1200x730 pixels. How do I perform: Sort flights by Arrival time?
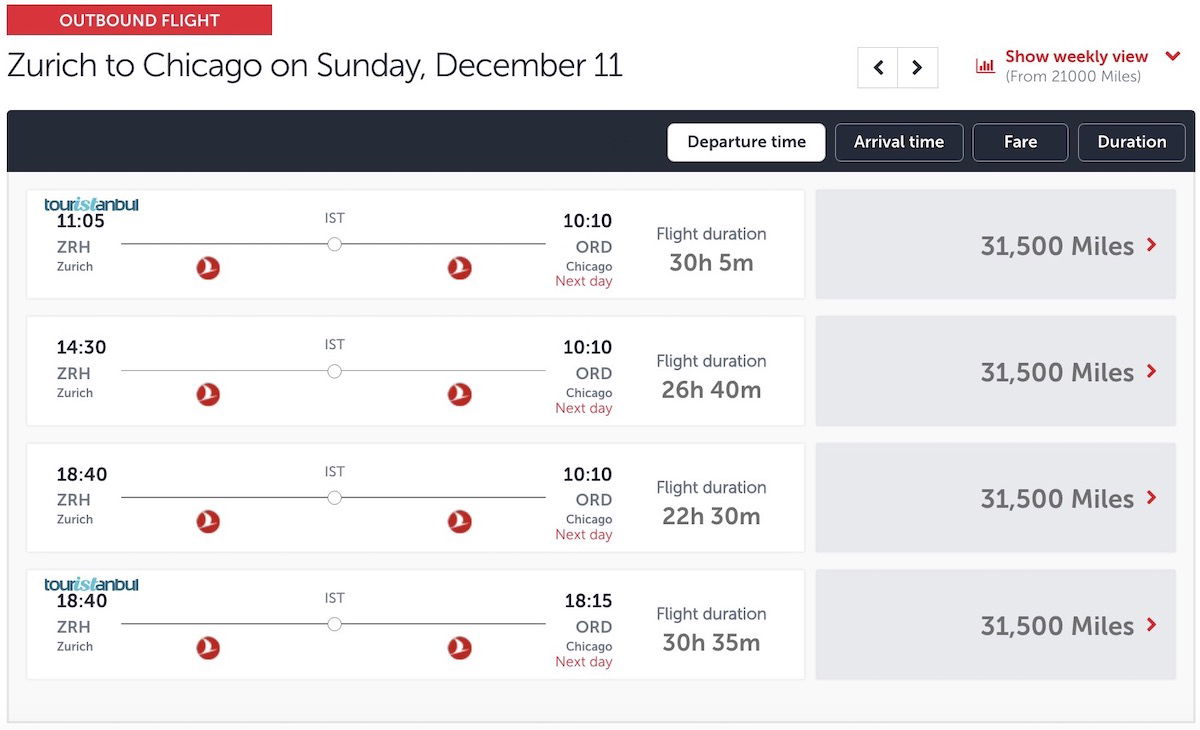[899, 142]
